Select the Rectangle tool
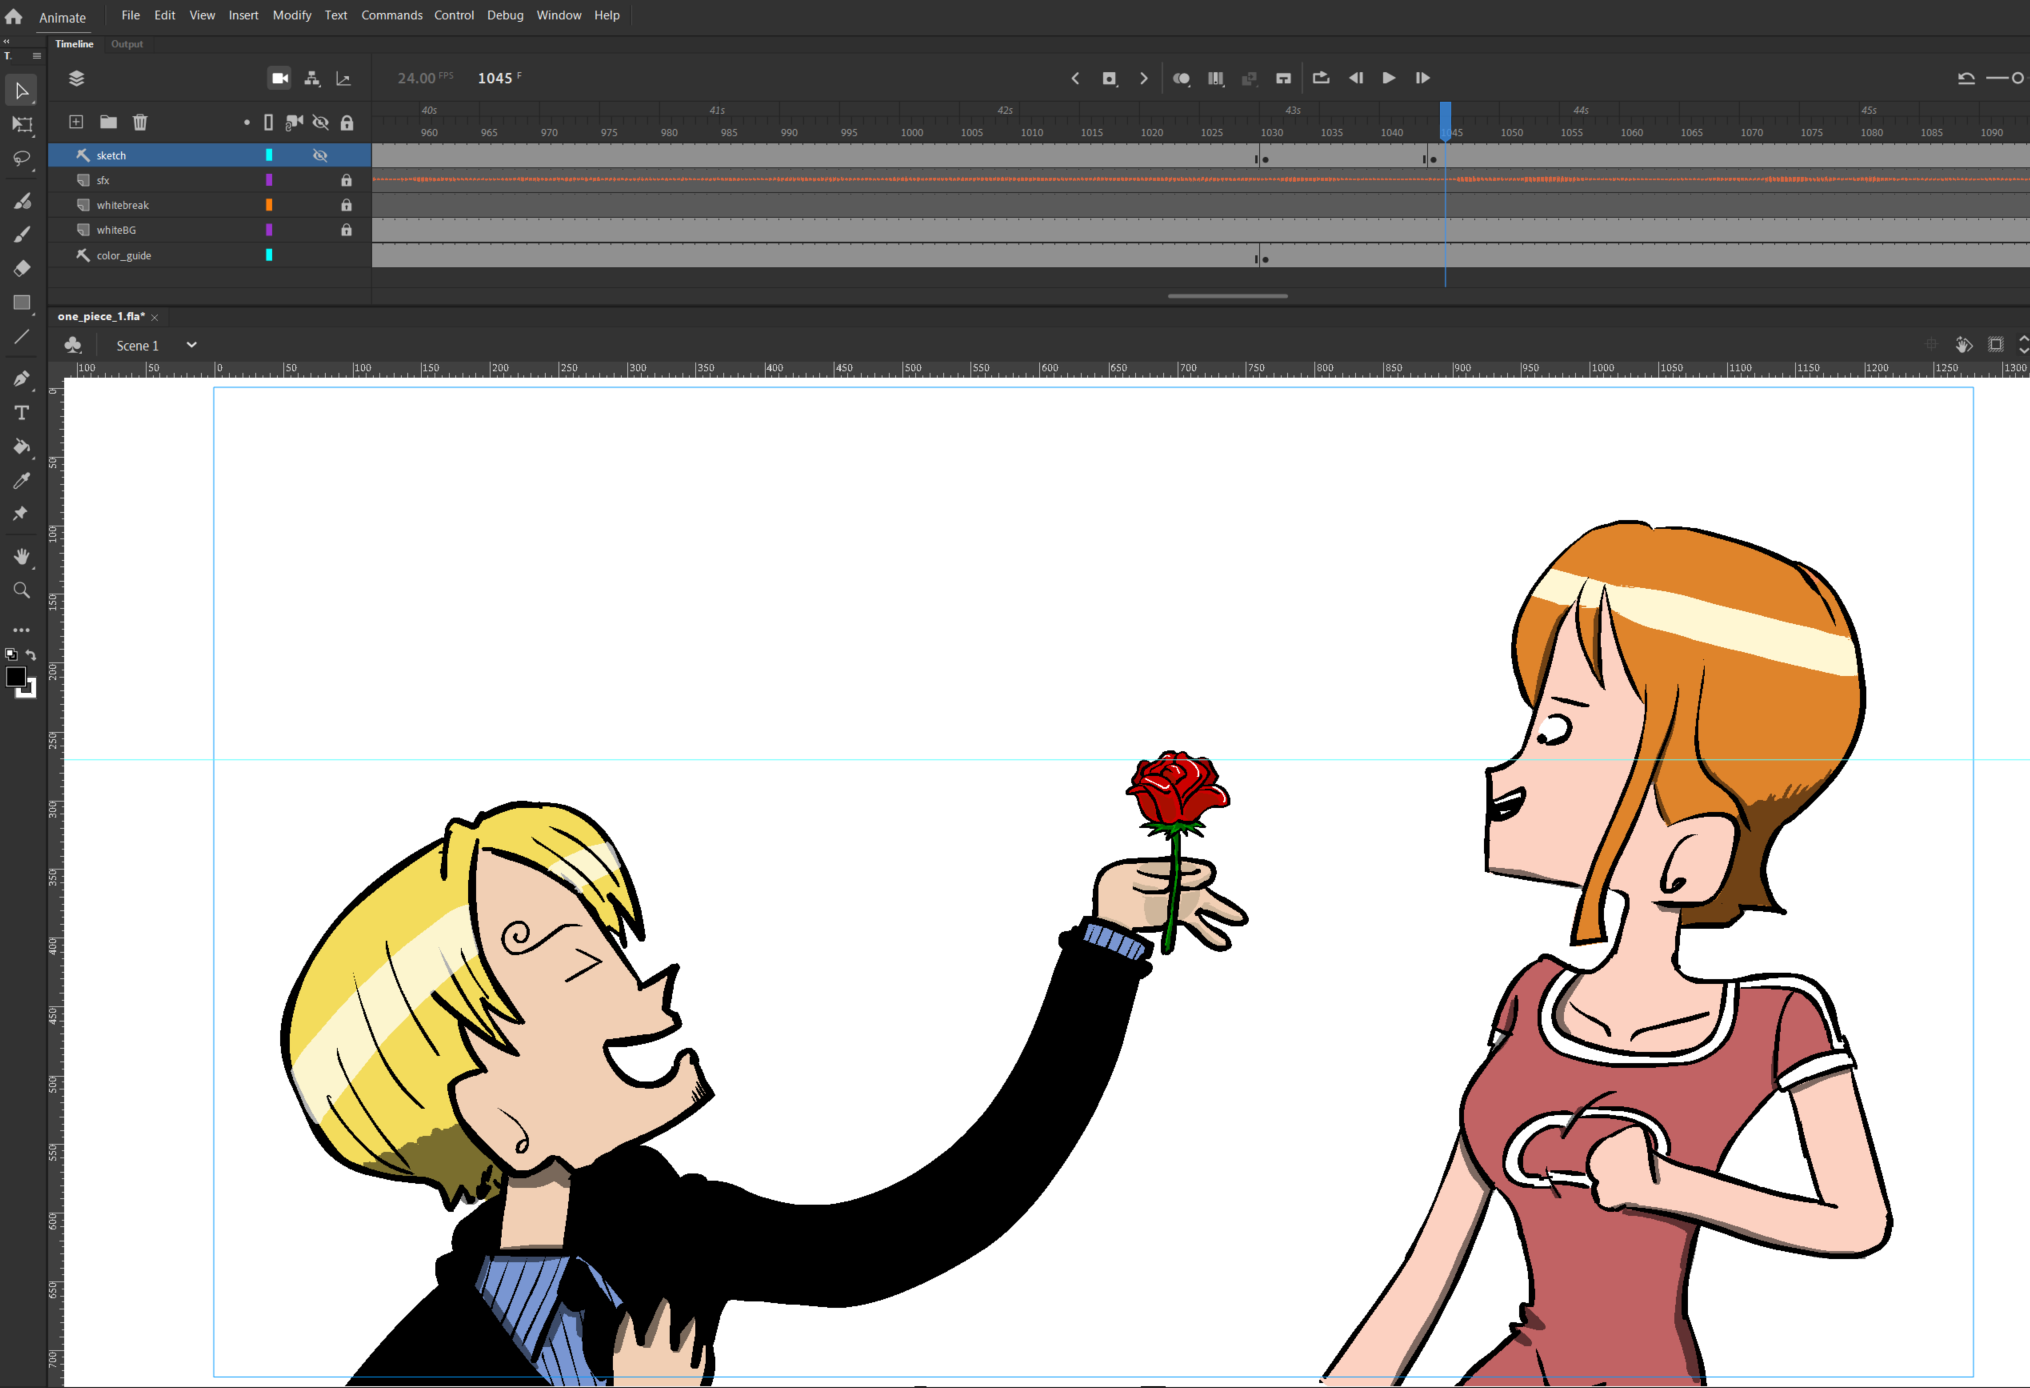This screenshot has height=1388, width=2030. pyautogui.click(x=21, y=302)
